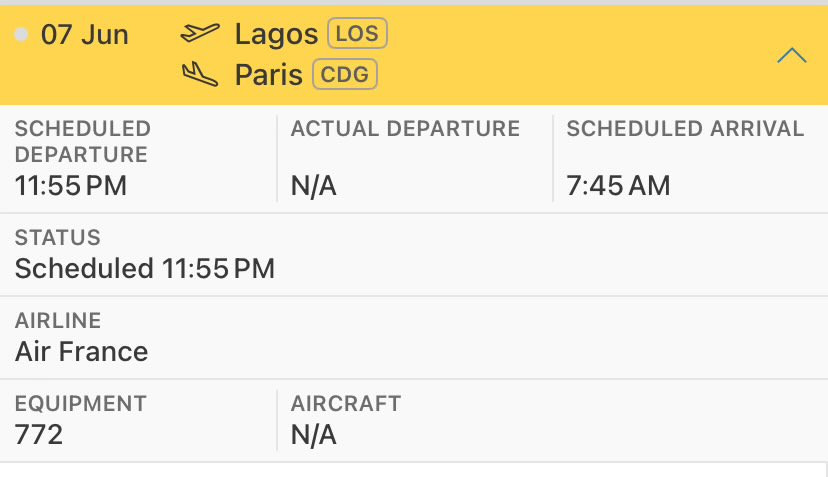Select the 07 Jun flight date

tap(84, 35)
